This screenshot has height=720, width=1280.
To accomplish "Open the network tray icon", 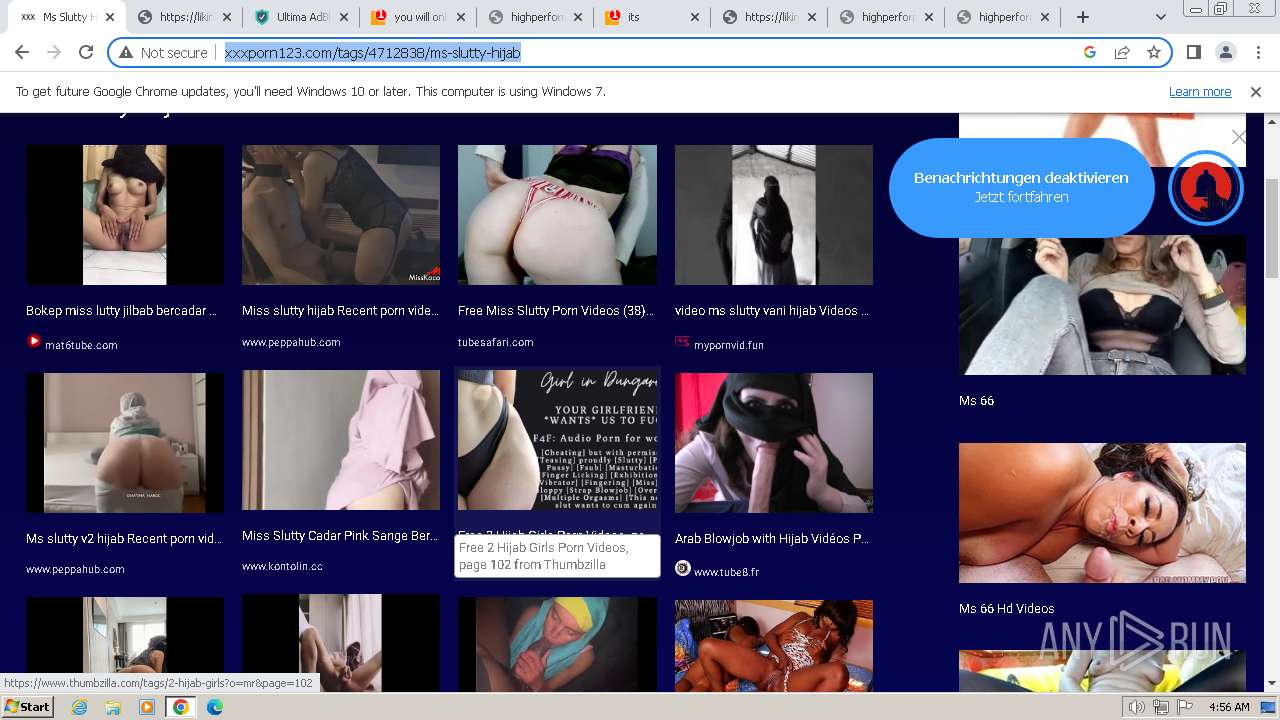I will tap(1161, 707).
